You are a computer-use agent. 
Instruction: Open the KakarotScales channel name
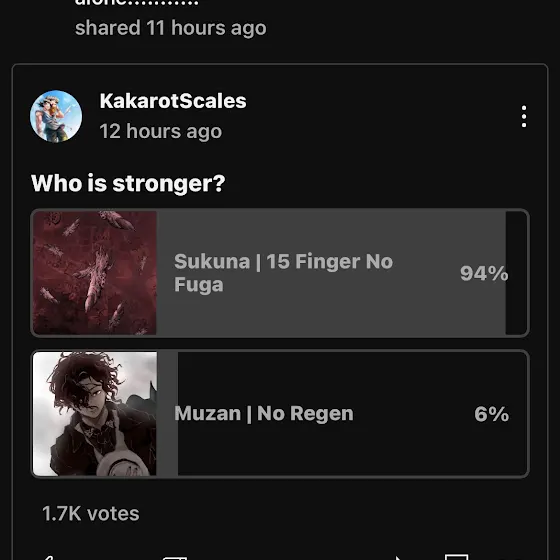[173, 101]
